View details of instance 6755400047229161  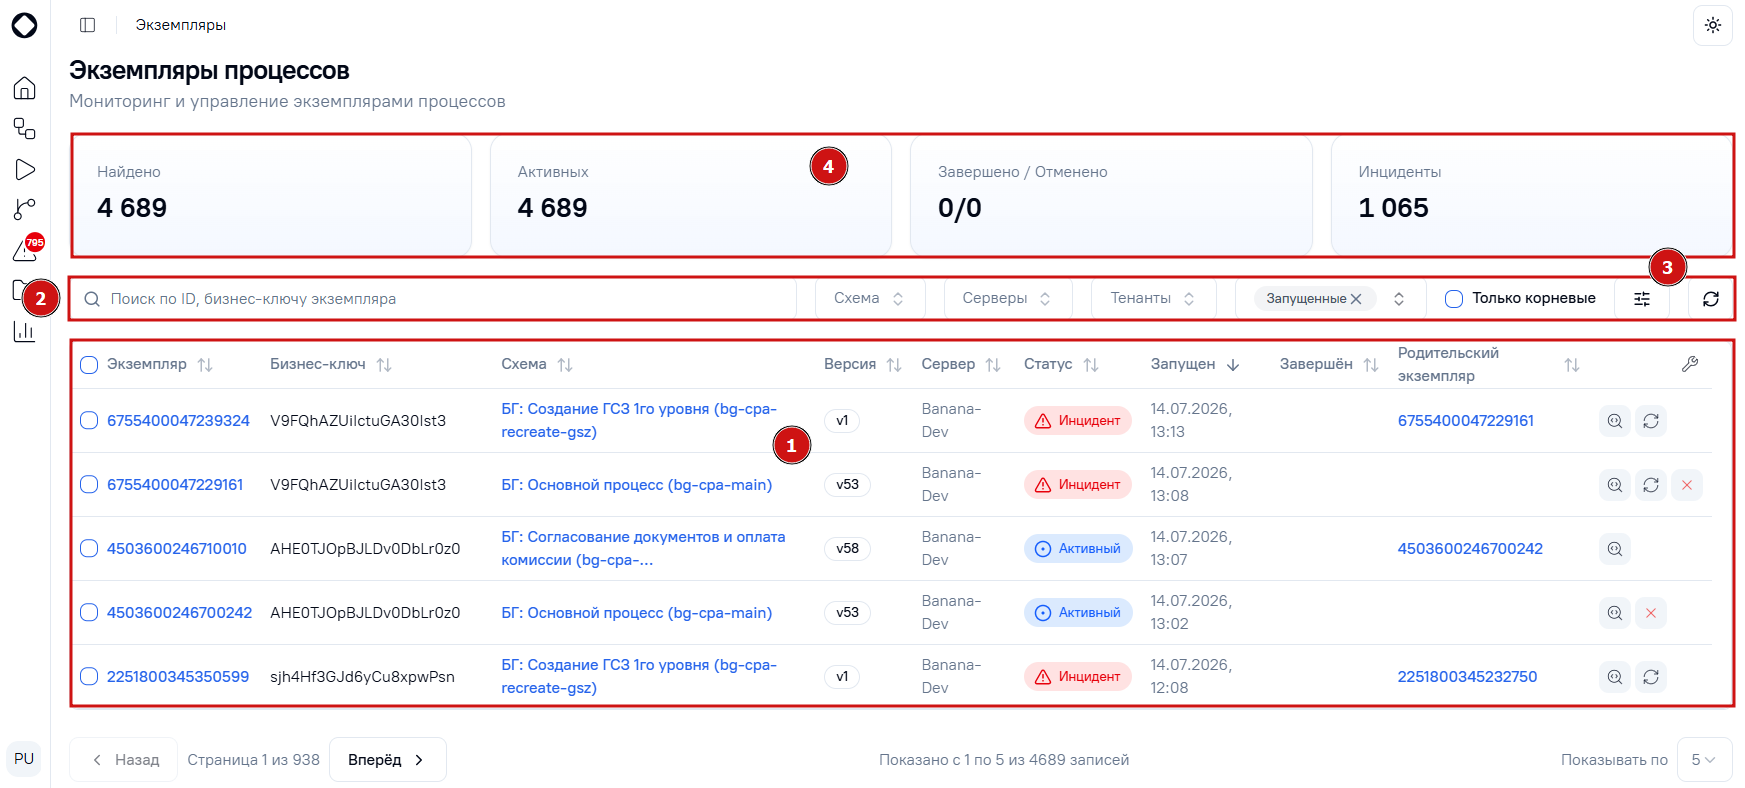(1615, 485)
